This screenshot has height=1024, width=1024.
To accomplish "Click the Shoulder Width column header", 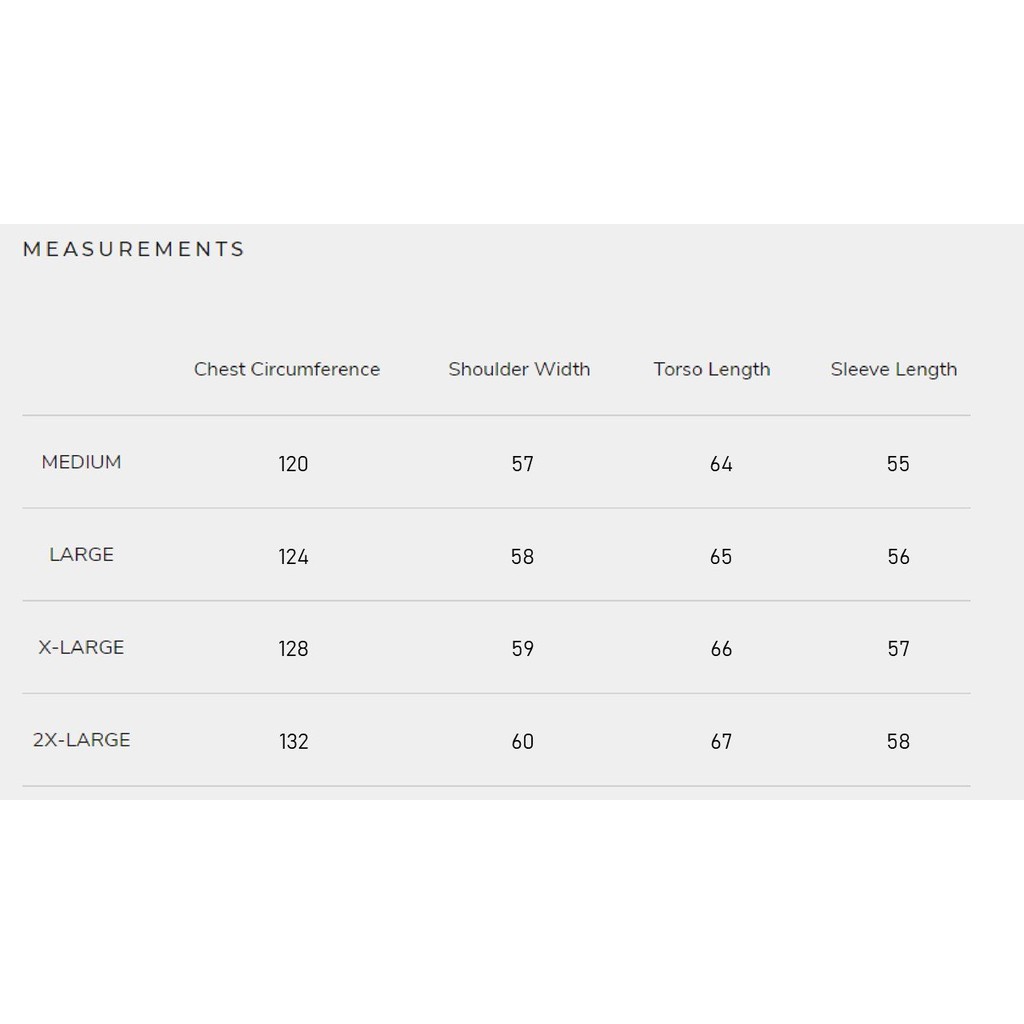I will [519, 369].
